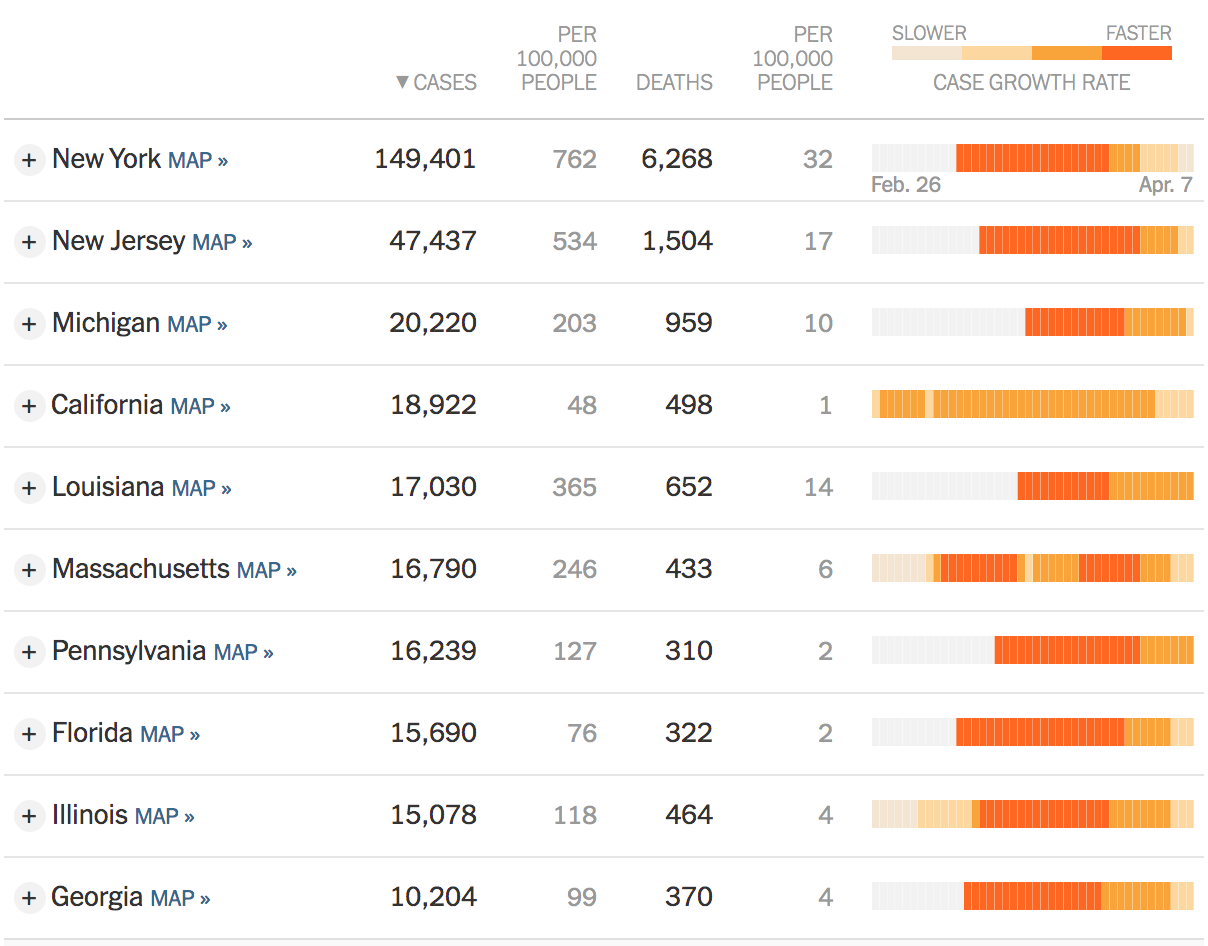The height and width of the screenshot is (946, 1208).
Task: Click the darkest FASTER legend swatch
Action: click(1136, 53)
